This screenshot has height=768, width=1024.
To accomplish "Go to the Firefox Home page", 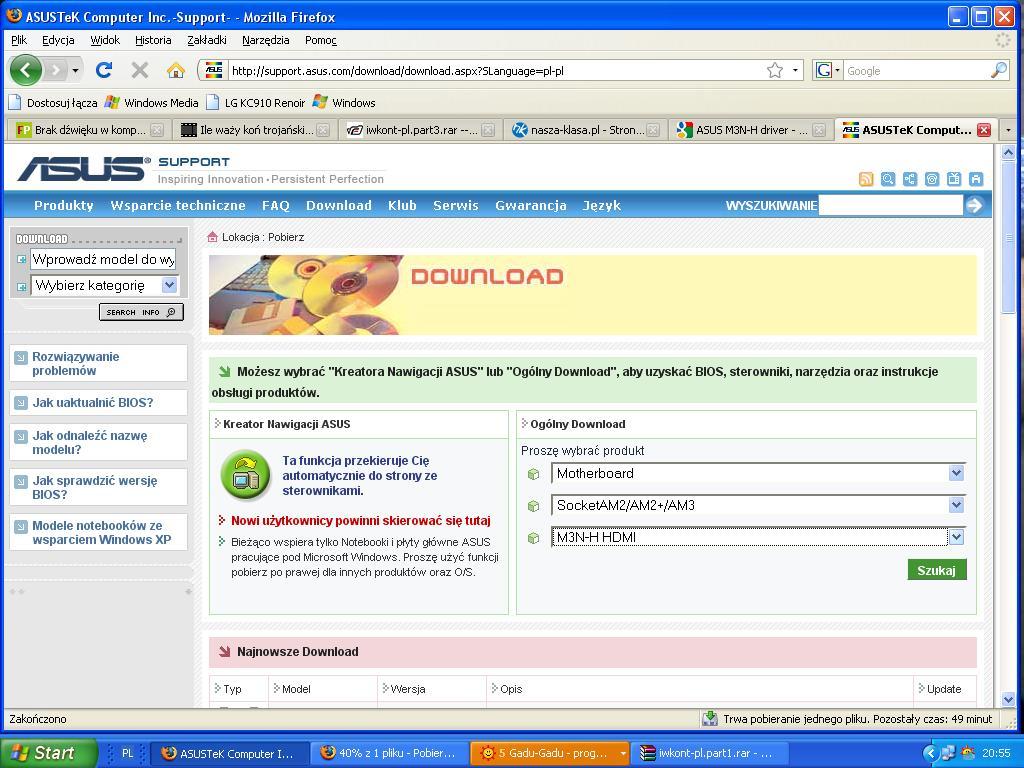I will coord(175,70).
